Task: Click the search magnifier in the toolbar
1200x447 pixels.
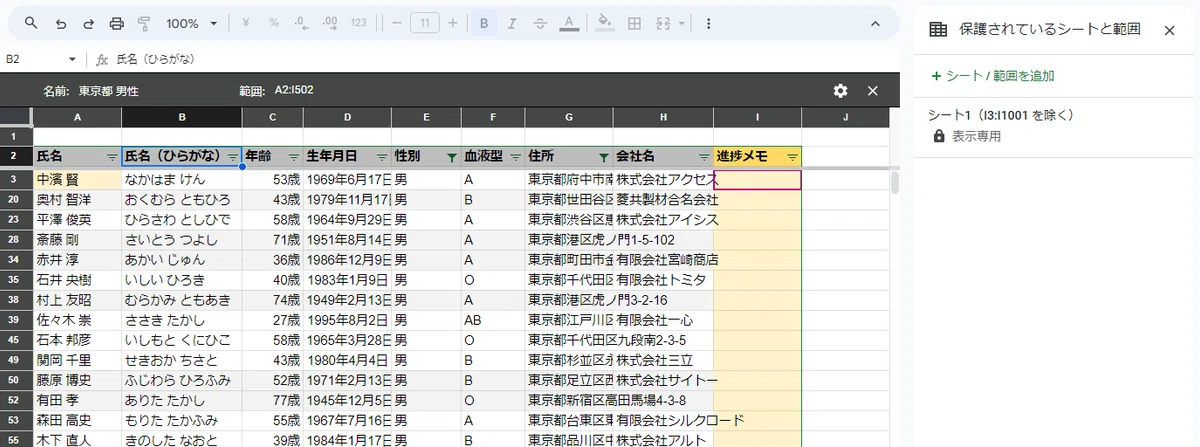Action: pos(31,23)
